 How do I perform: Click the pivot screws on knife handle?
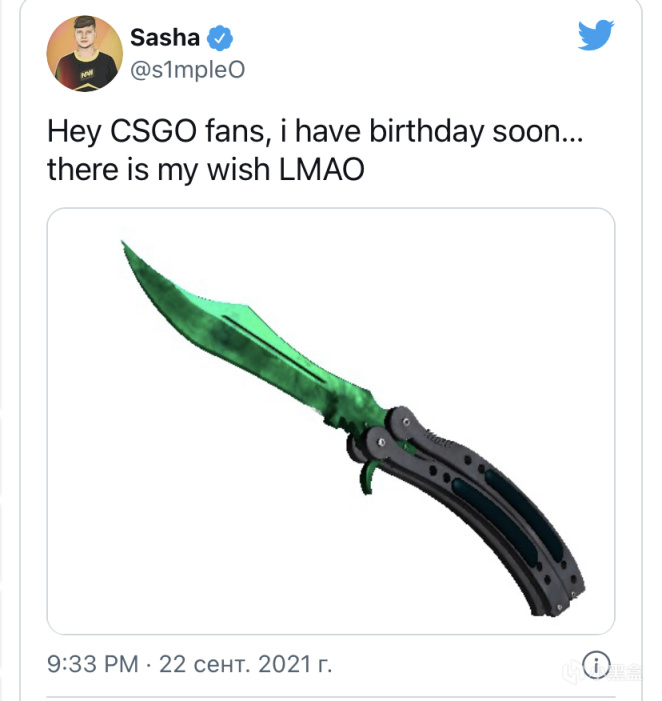(x=393, y=432)
